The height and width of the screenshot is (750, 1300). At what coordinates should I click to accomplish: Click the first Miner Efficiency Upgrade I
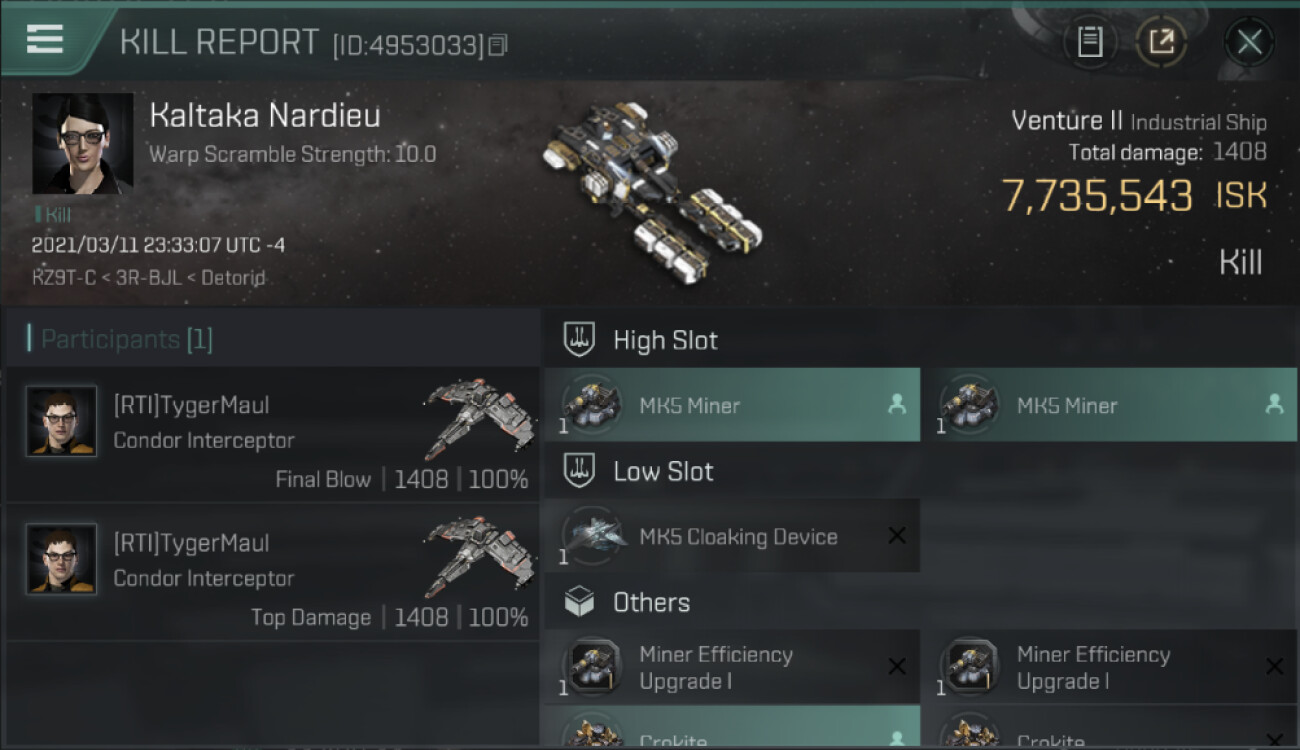coord(732,667)
